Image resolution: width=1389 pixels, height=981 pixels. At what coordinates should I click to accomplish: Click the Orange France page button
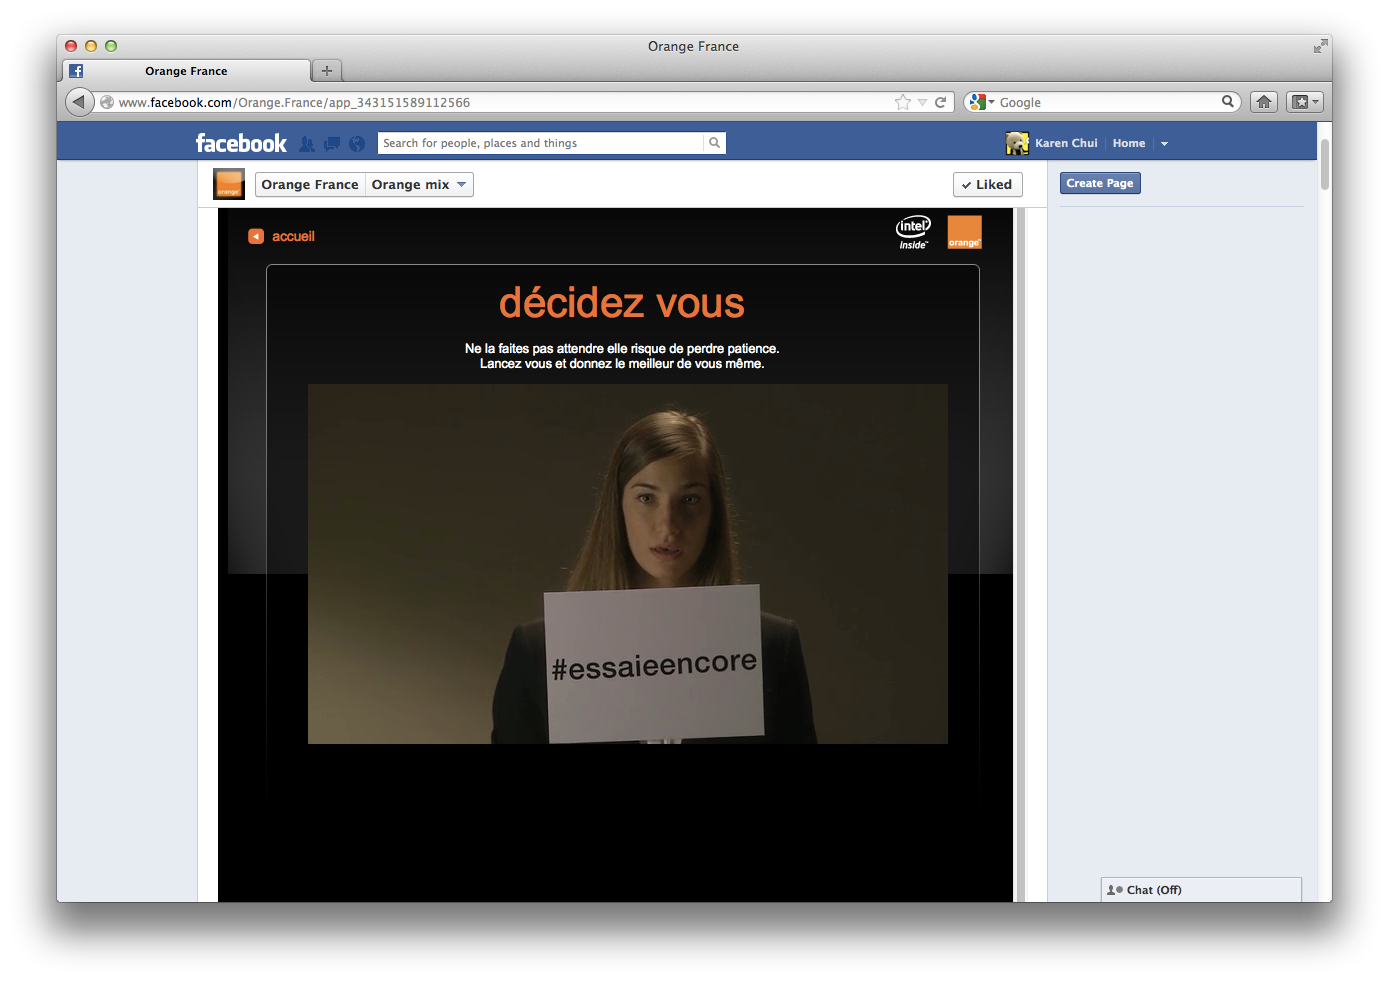310,184
